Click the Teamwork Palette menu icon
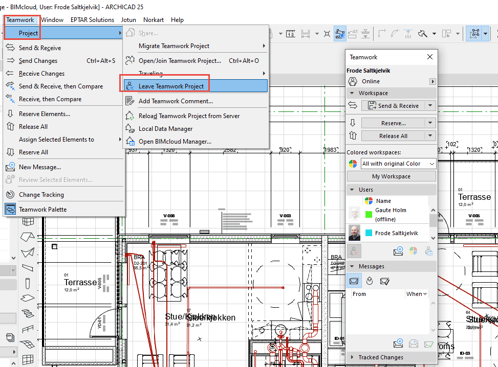 [x=10, y=209]
